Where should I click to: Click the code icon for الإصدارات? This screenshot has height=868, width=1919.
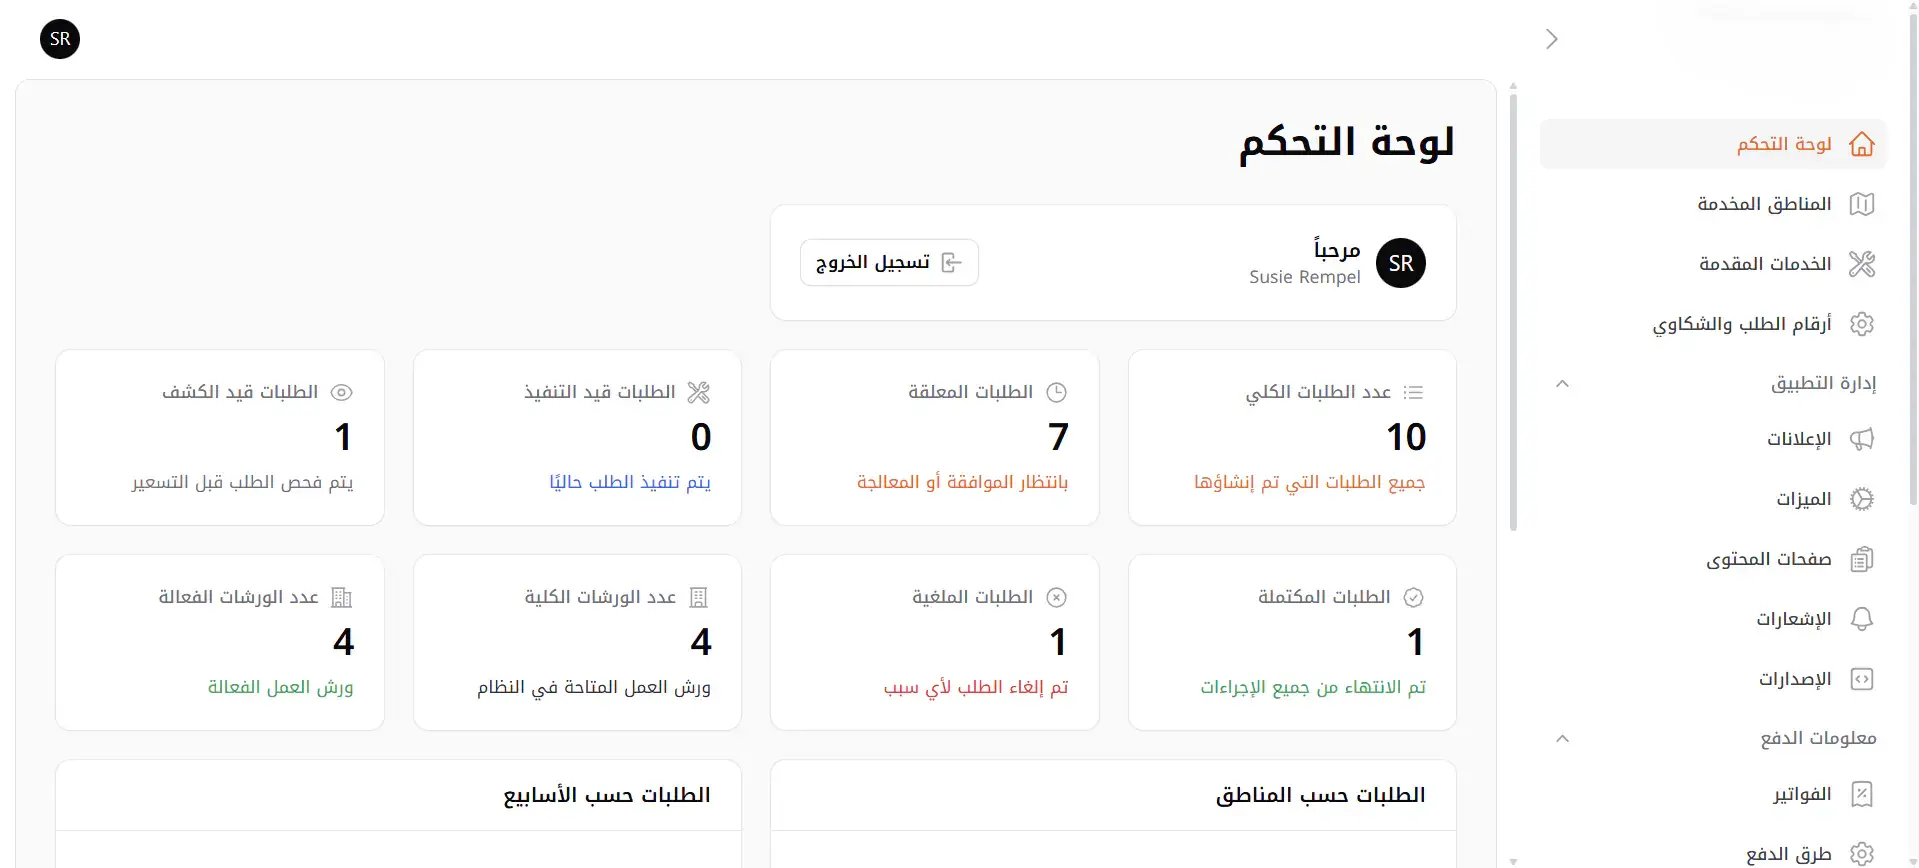pos(1861,679)
